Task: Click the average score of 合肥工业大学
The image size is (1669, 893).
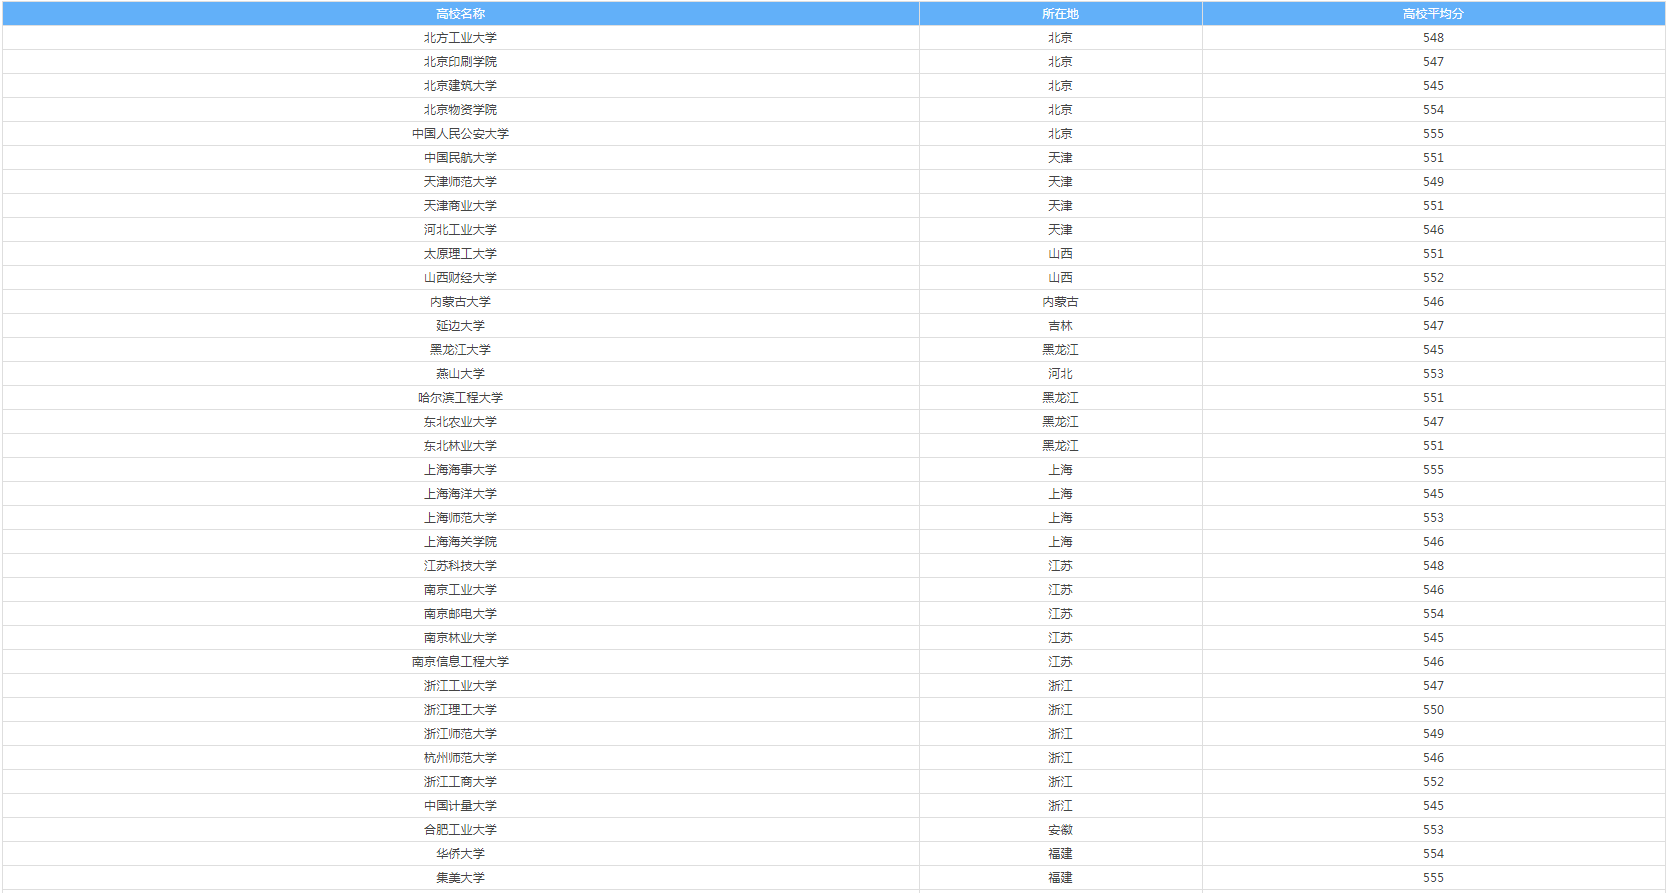Action: [x=1433, y=830]
